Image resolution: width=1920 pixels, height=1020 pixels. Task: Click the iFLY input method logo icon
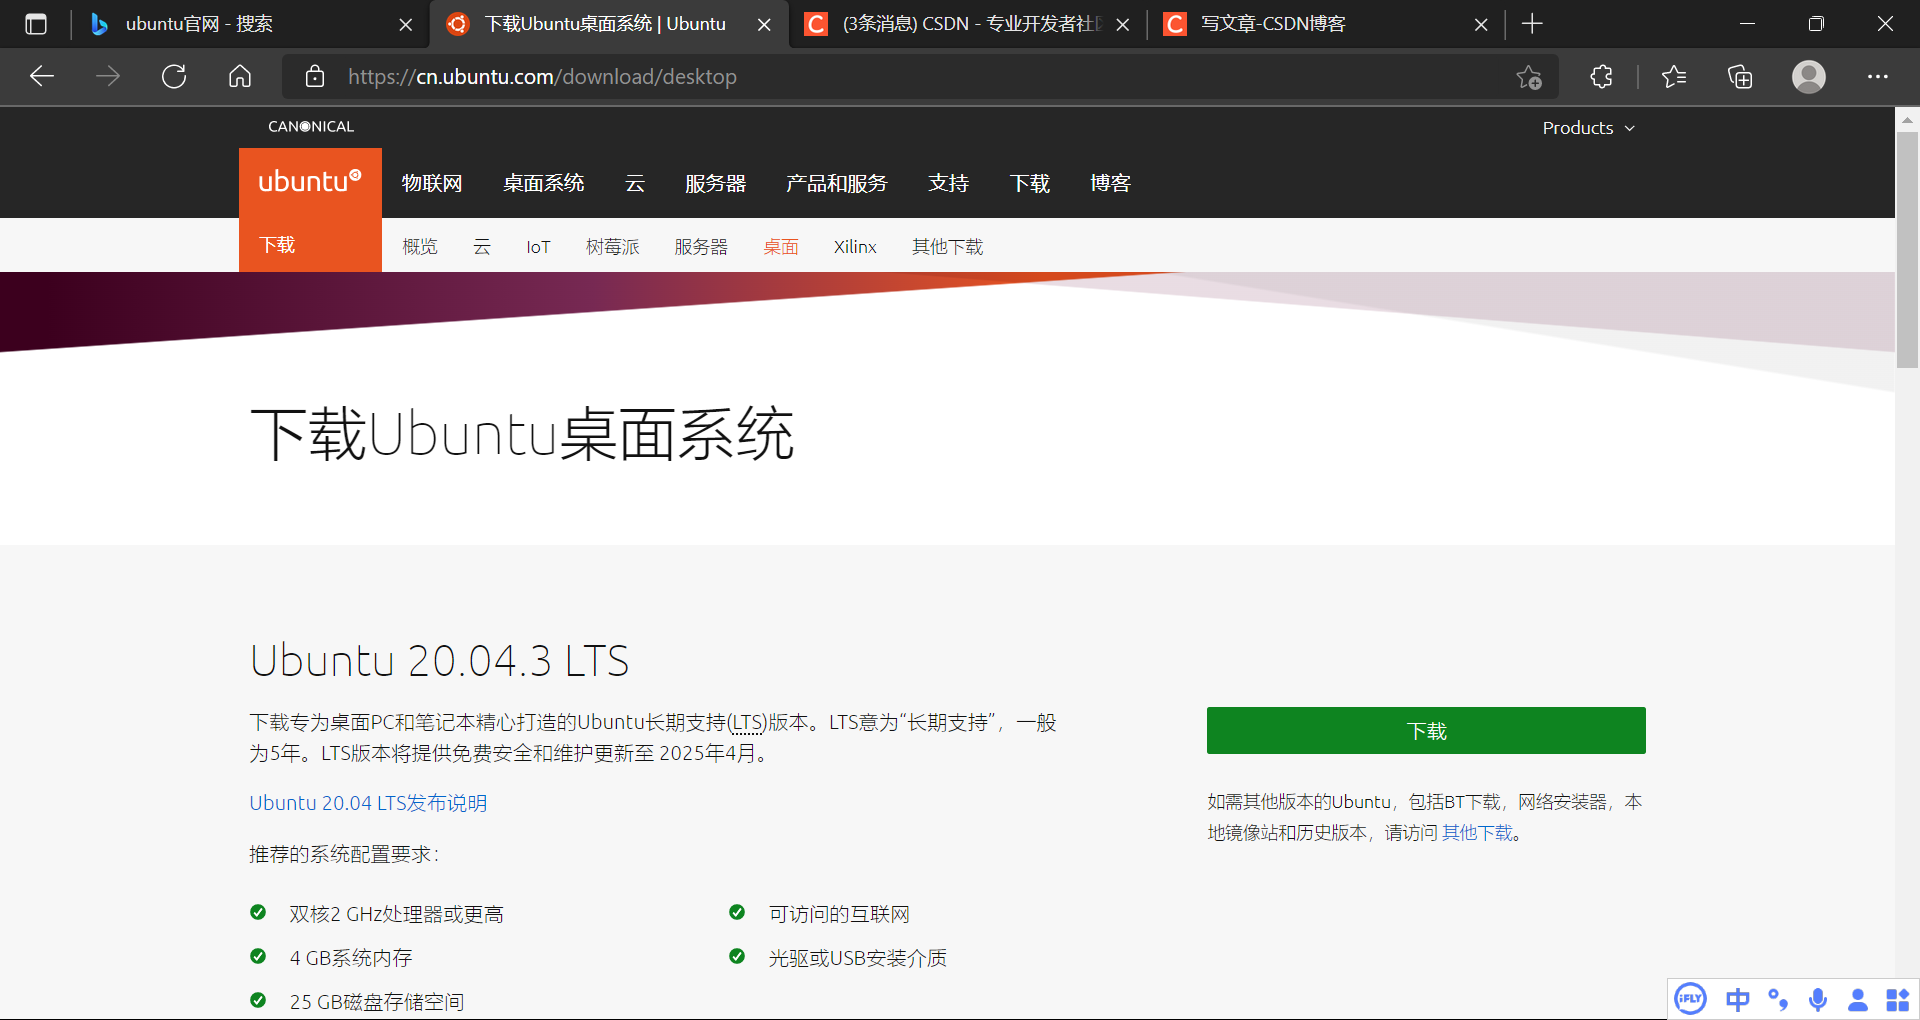pos(1690,999)
